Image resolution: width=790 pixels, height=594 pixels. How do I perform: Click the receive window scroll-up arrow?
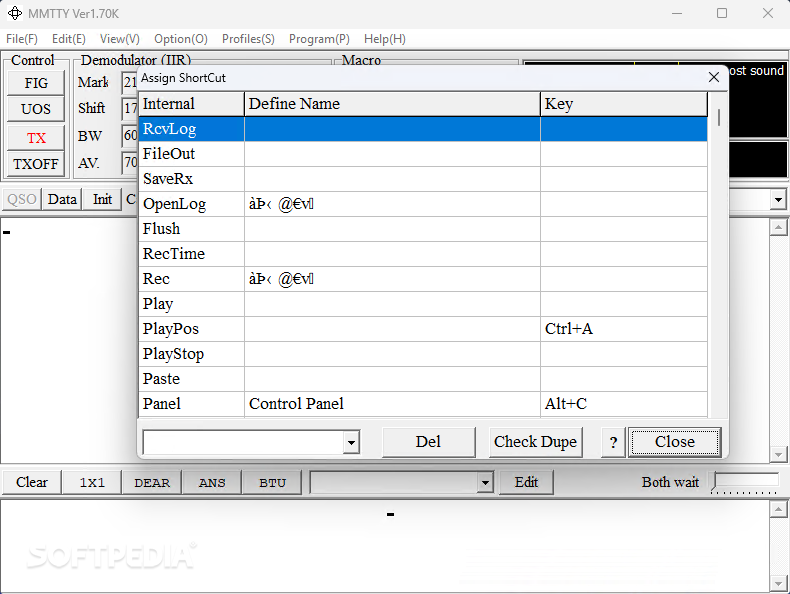coord(778,227)
